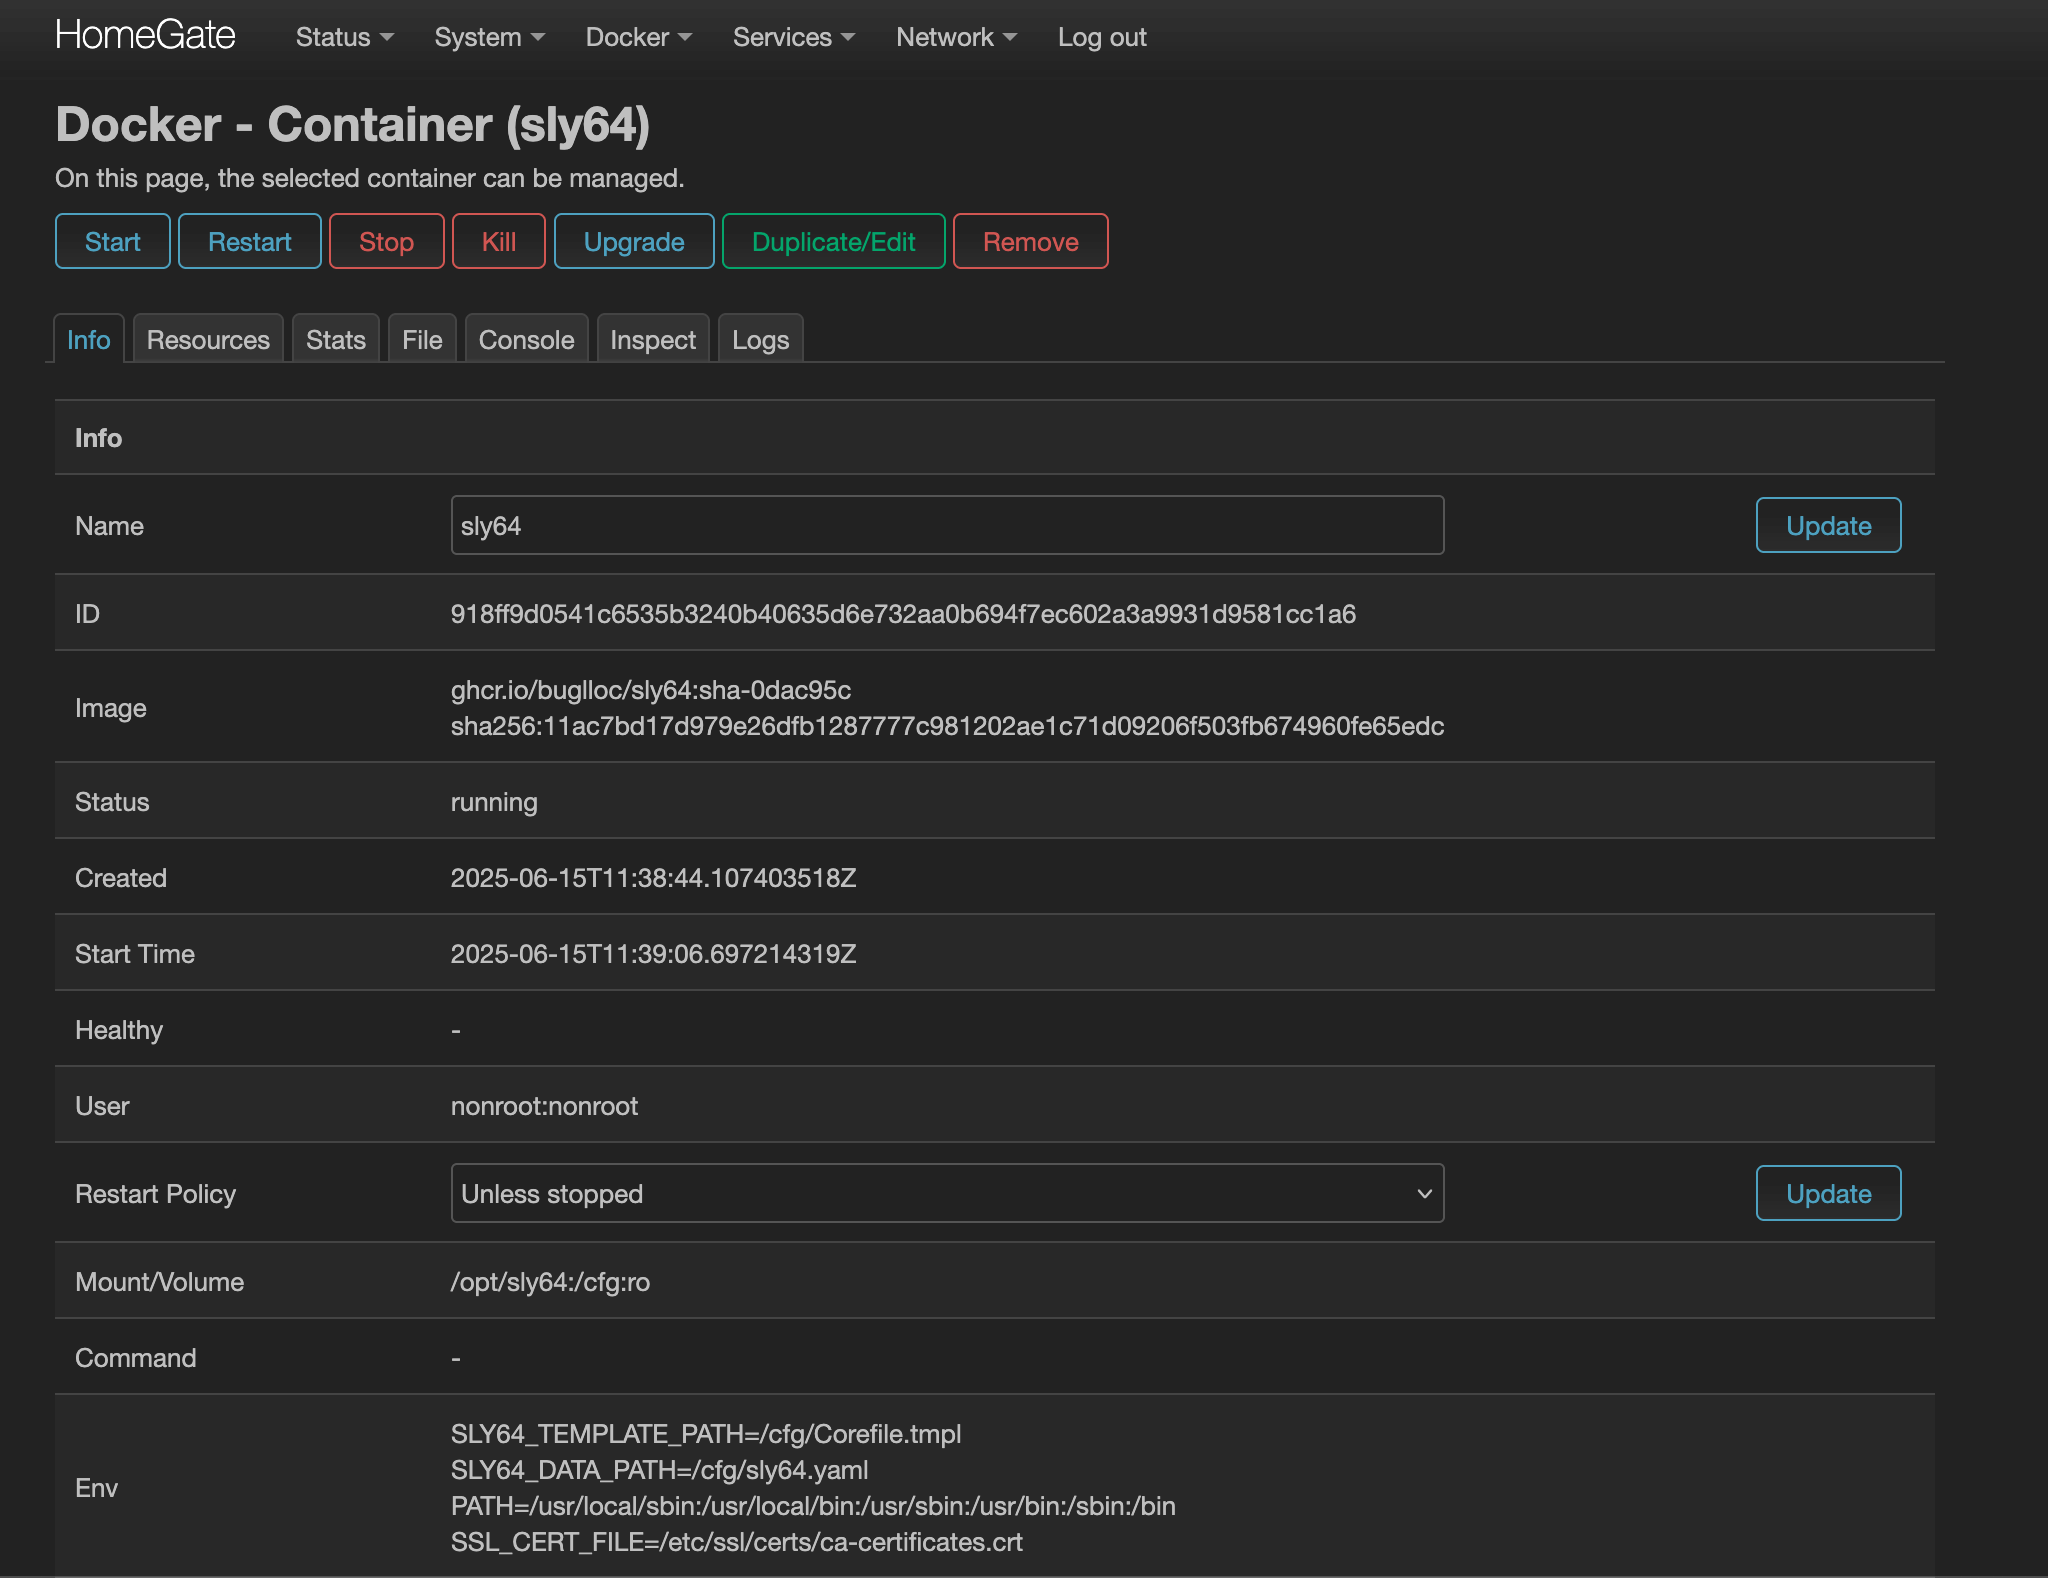Open the Services dropdown menu
2048x1578 pixels.
[x=793, y=37]
